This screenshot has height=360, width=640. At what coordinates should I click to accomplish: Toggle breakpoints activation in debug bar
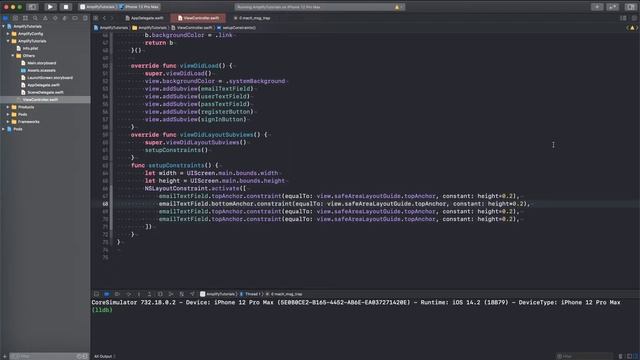(107, 294)
